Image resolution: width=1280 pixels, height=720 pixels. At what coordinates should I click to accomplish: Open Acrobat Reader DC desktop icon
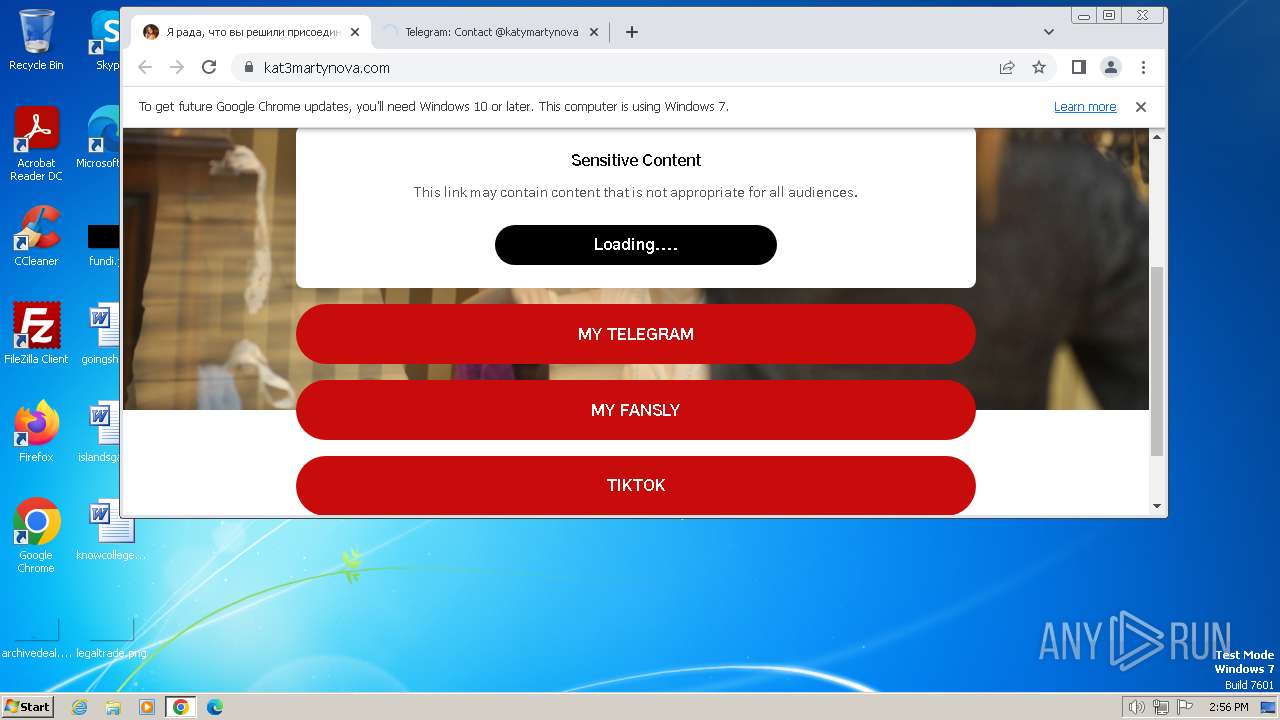point(36,144)
